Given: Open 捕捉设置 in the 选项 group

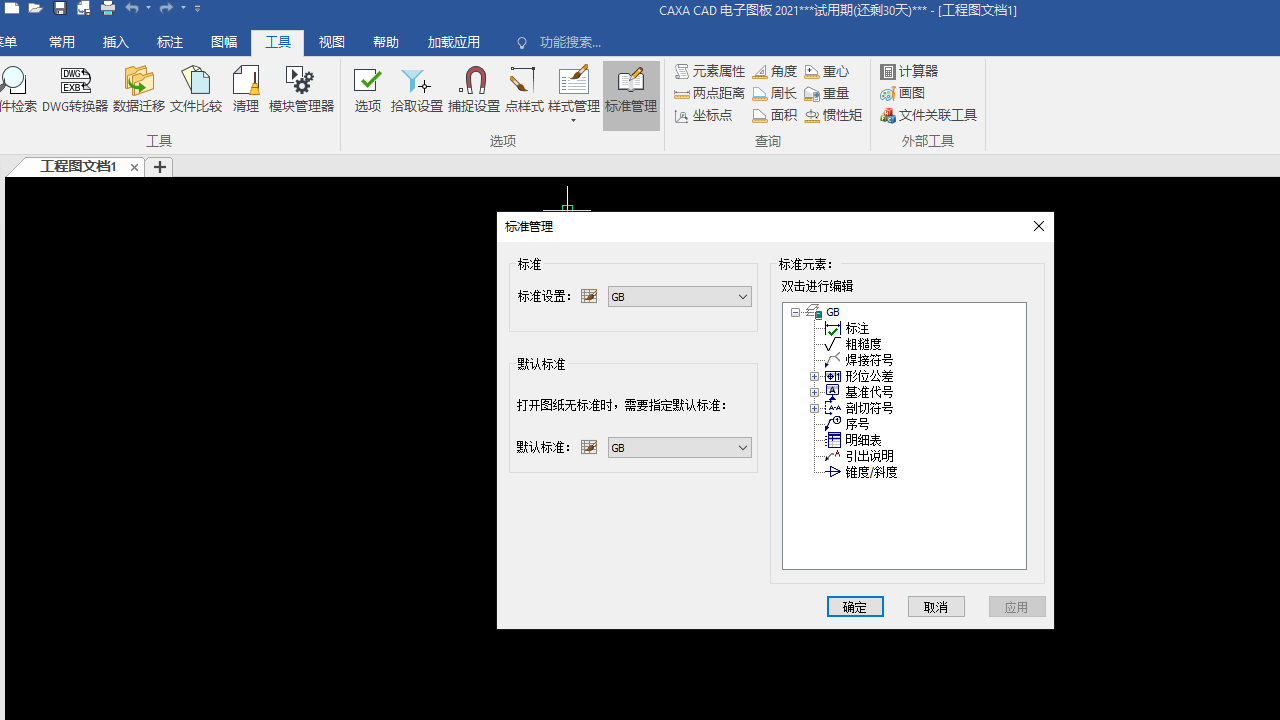Looking at the screenshot, I should pyautogui.click(x=473, y=90).
